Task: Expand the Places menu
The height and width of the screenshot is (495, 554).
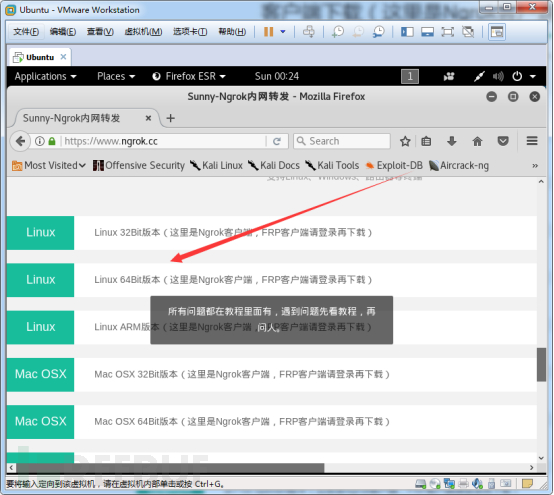Action: pos(116,76)
